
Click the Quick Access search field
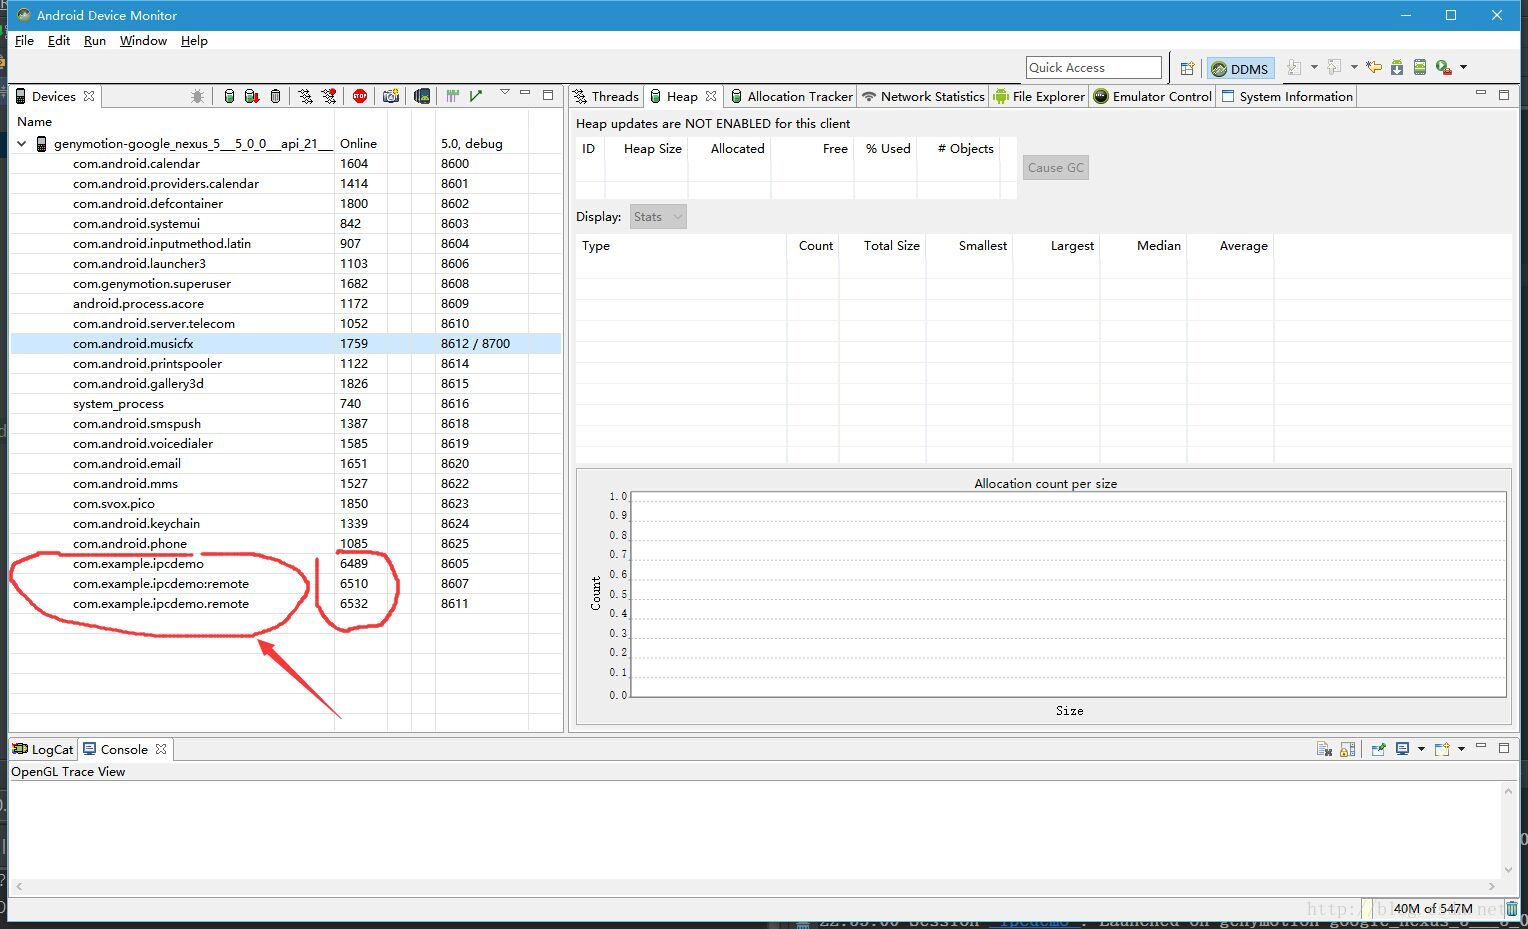pyautogui.click(x=1093, y=68)
